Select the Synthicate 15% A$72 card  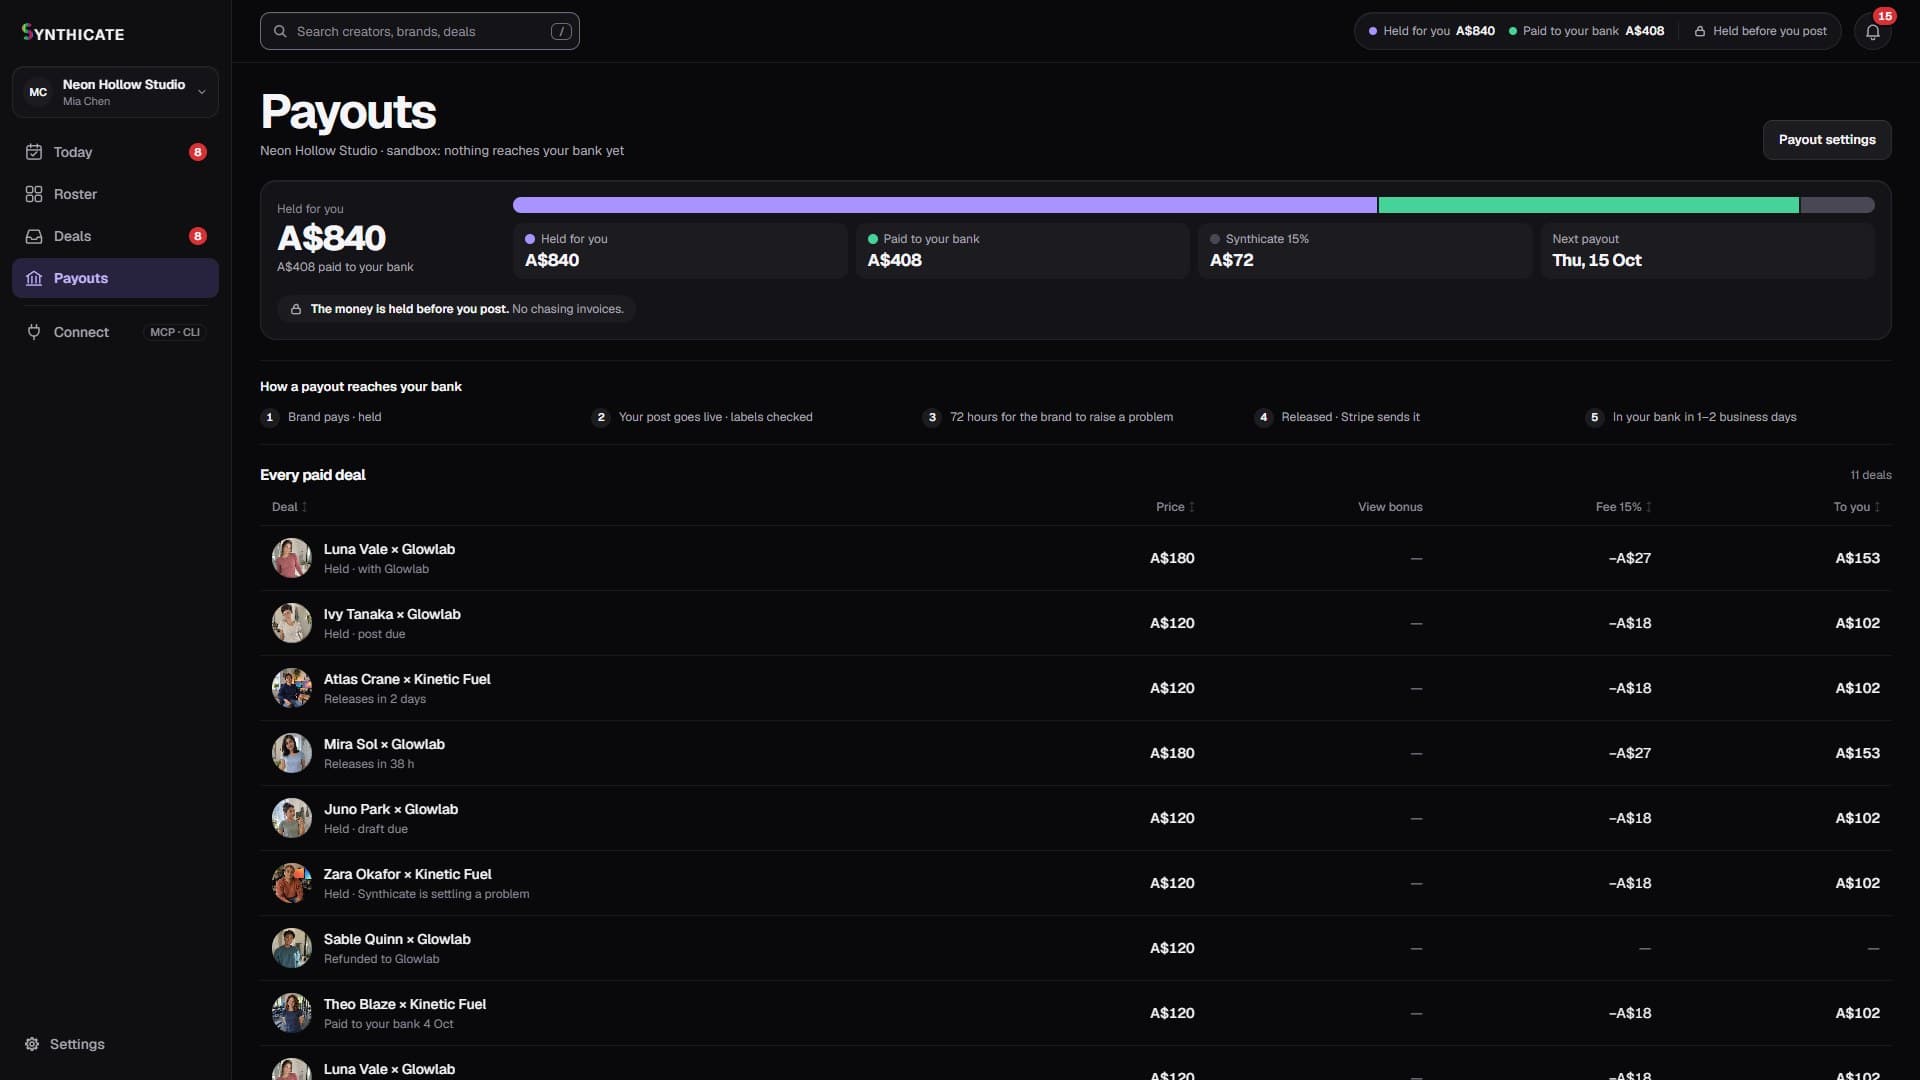pyautogui.click(x=1365, y=250)
